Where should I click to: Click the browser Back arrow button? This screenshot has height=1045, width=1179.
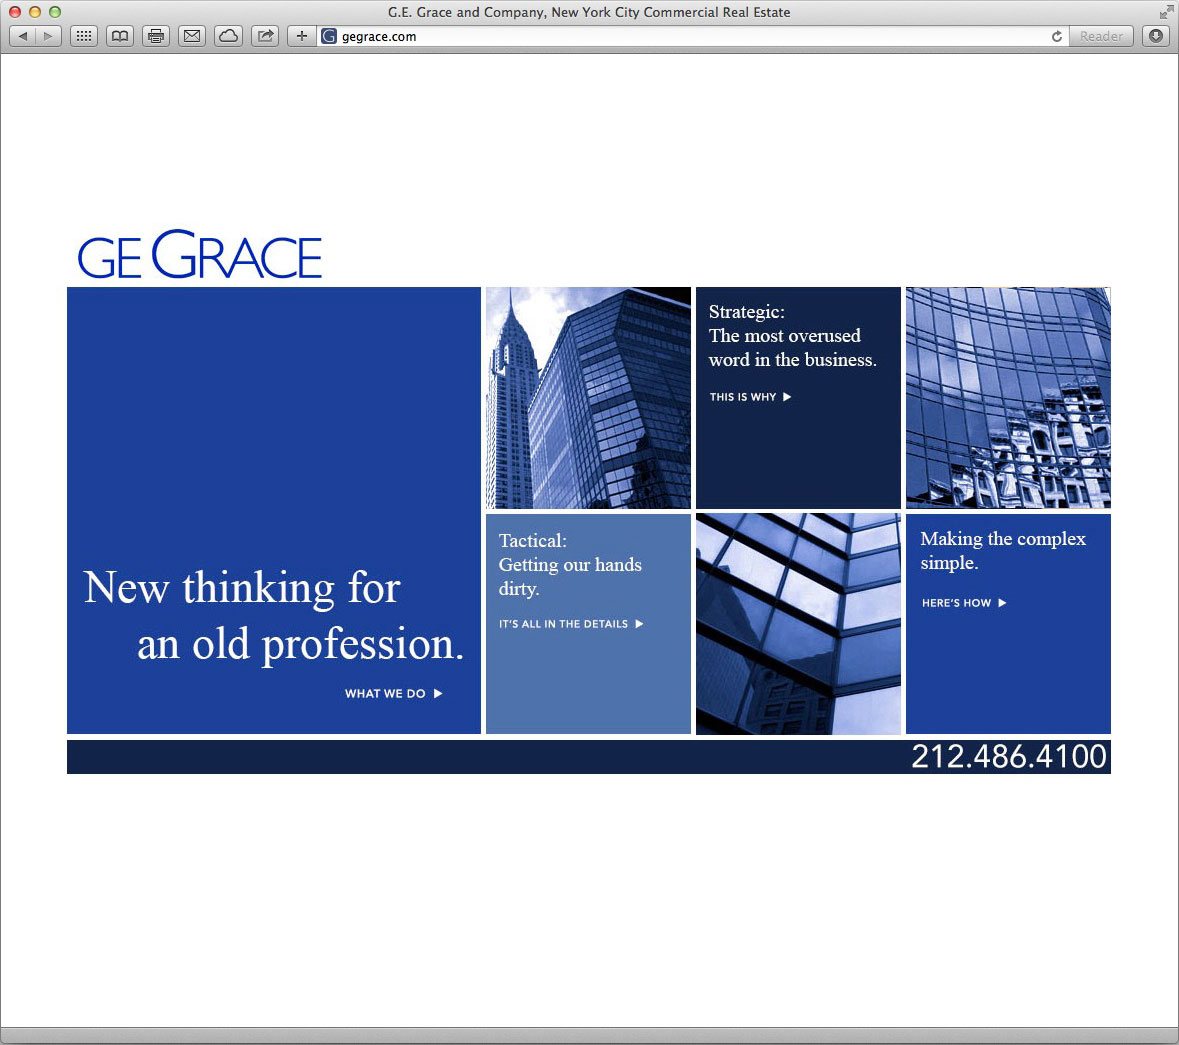(x=23, y=36)
